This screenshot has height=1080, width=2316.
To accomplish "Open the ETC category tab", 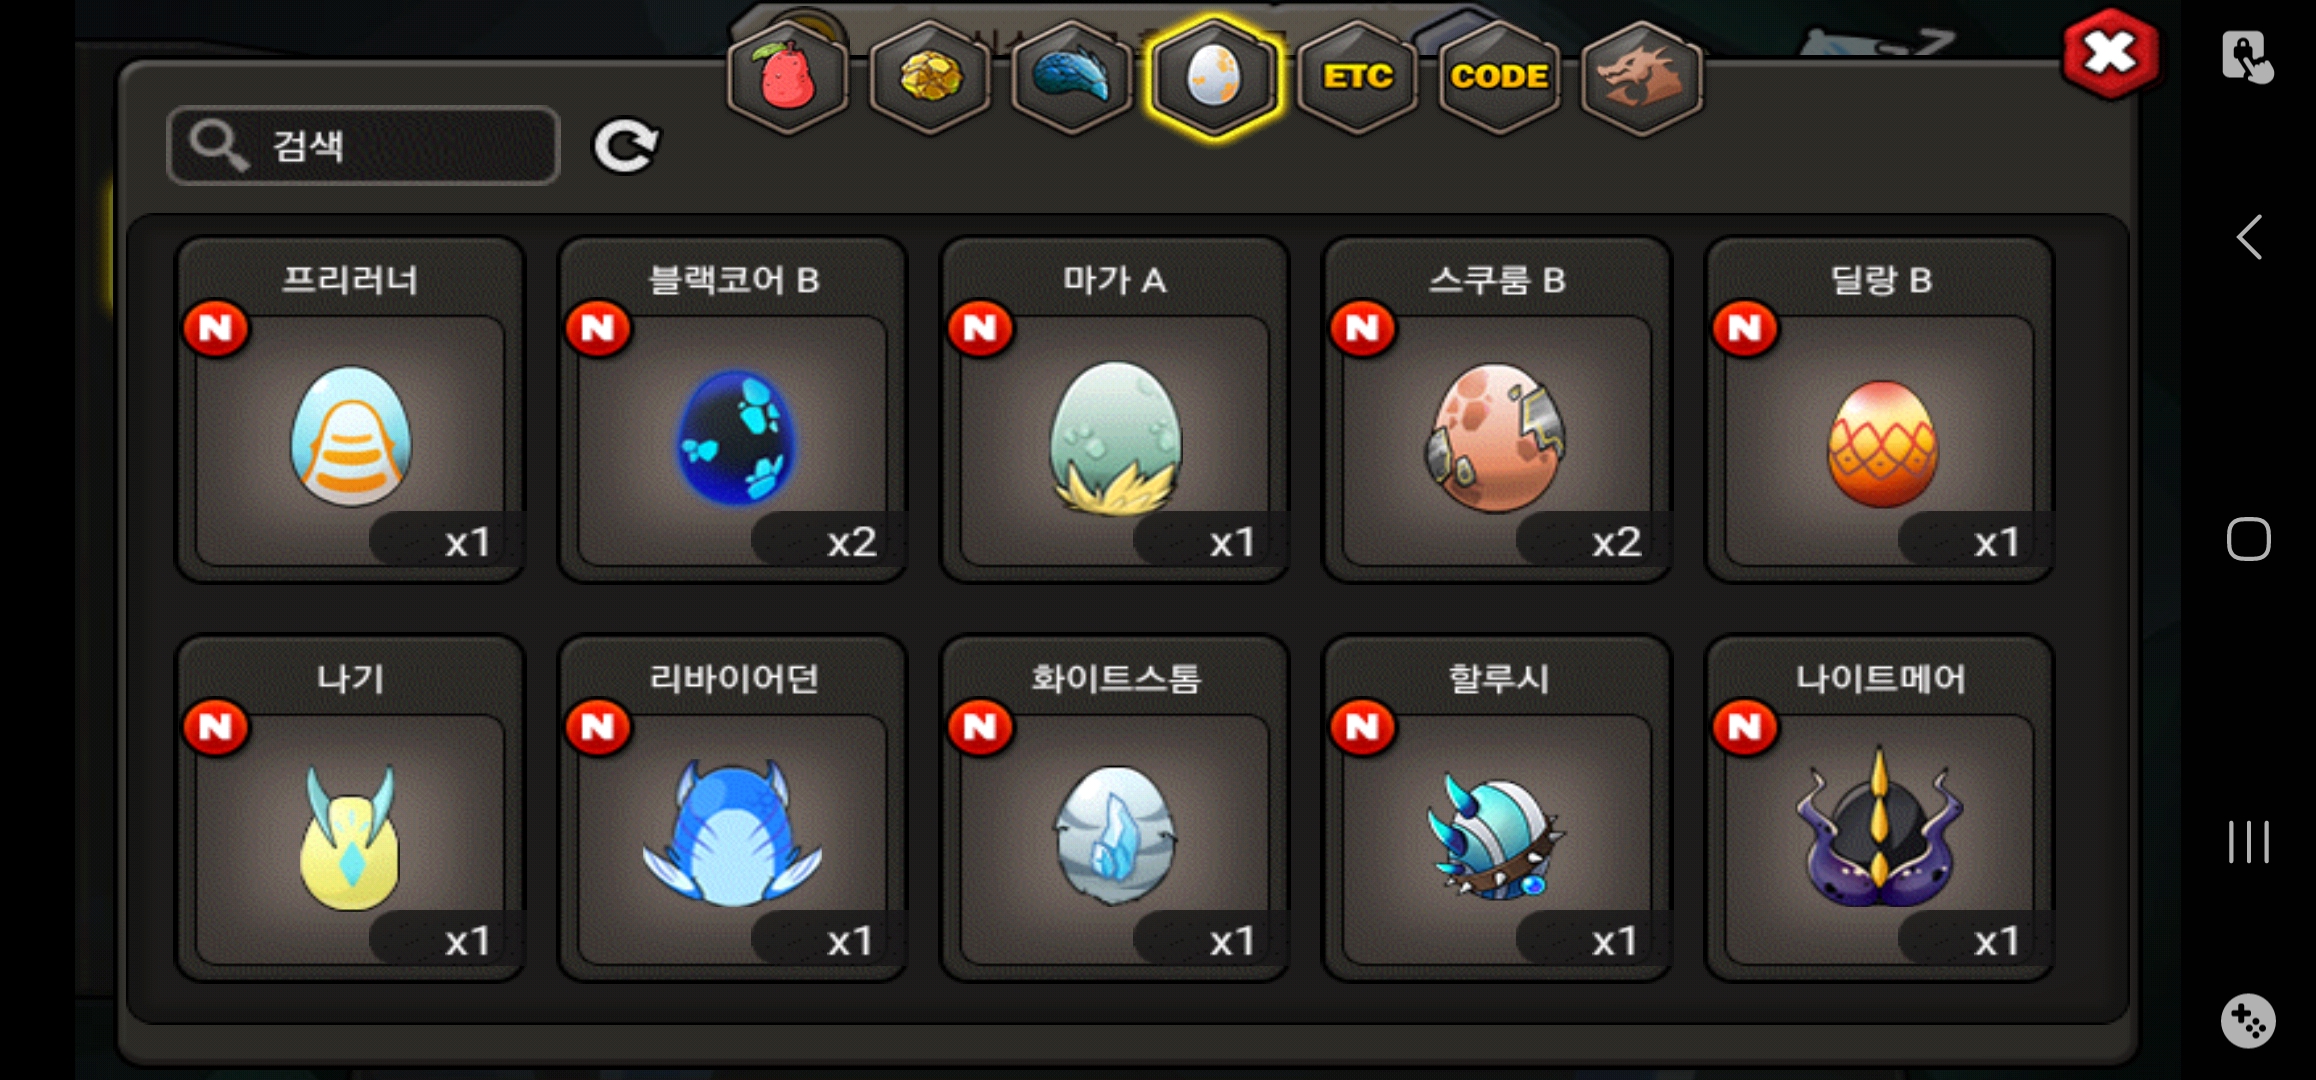I will click(1357, 77).
